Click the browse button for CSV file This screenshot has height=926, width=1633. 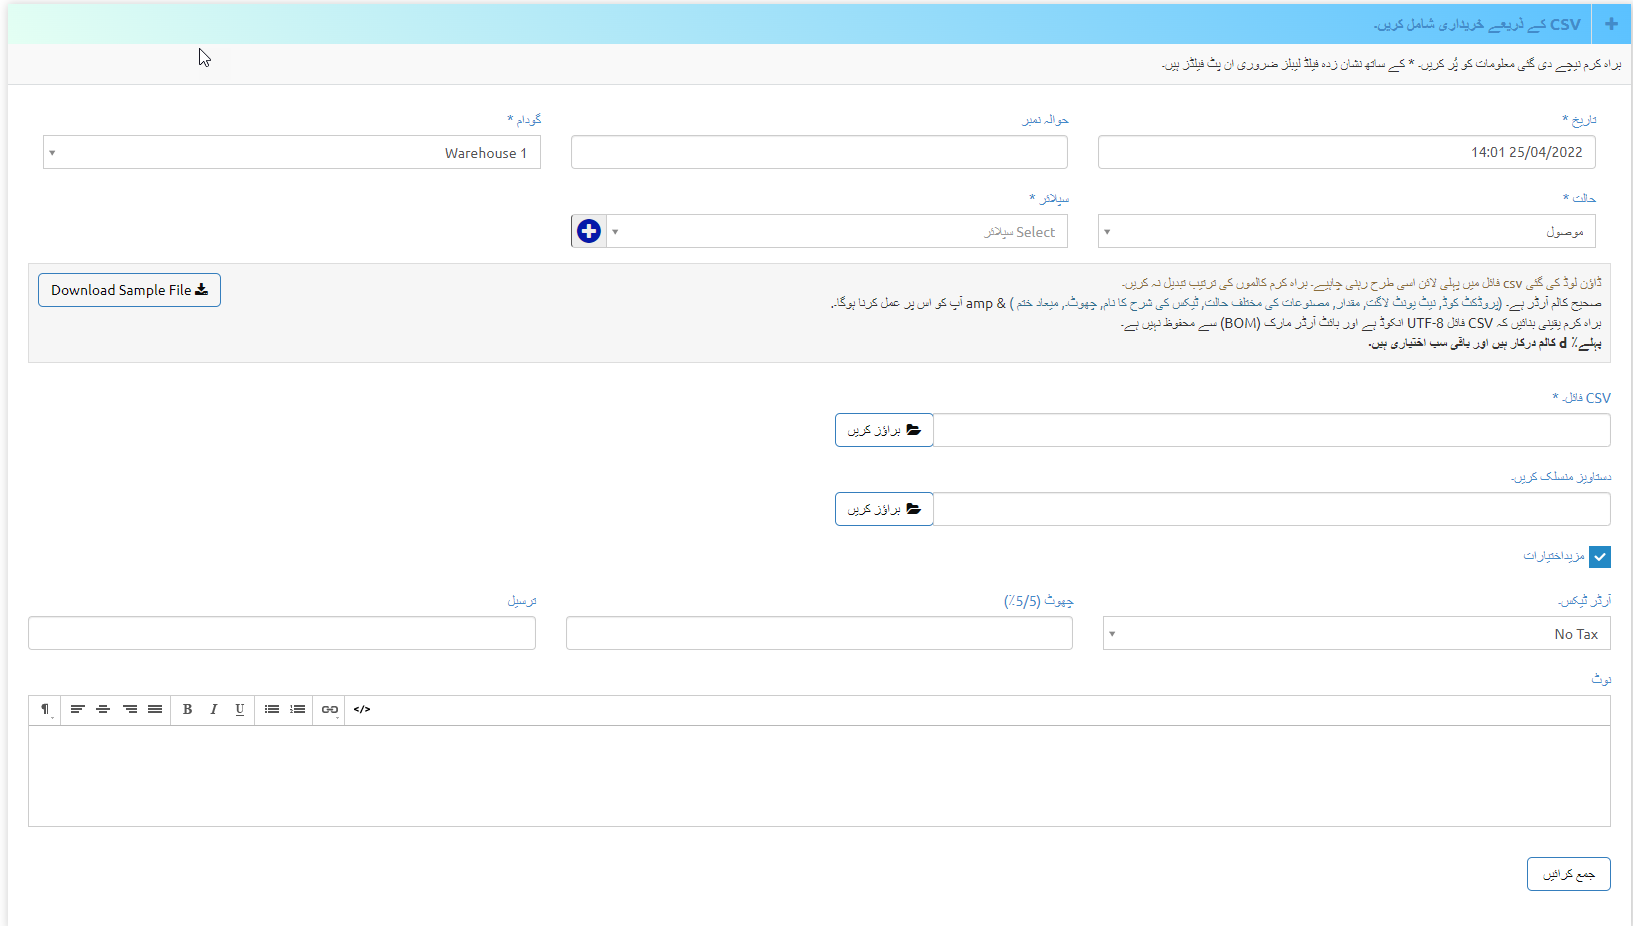point(884,430)
